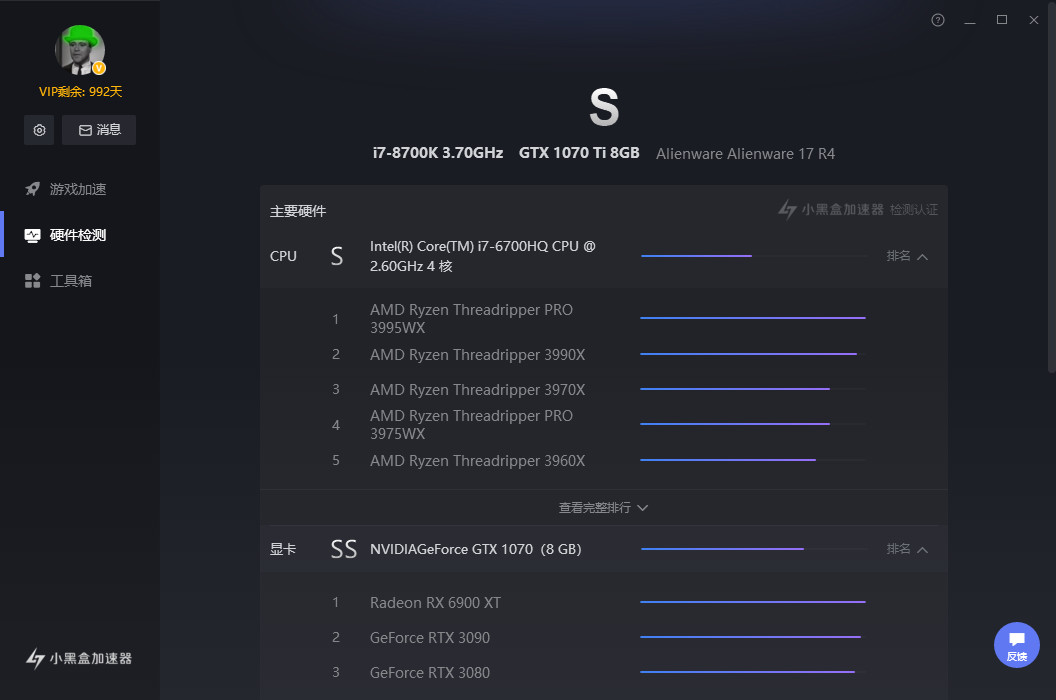Click the Radeon RX 6900 XT row
Image resolution: width=1056 pixels, height=700 pixels.
click(435, 603)
